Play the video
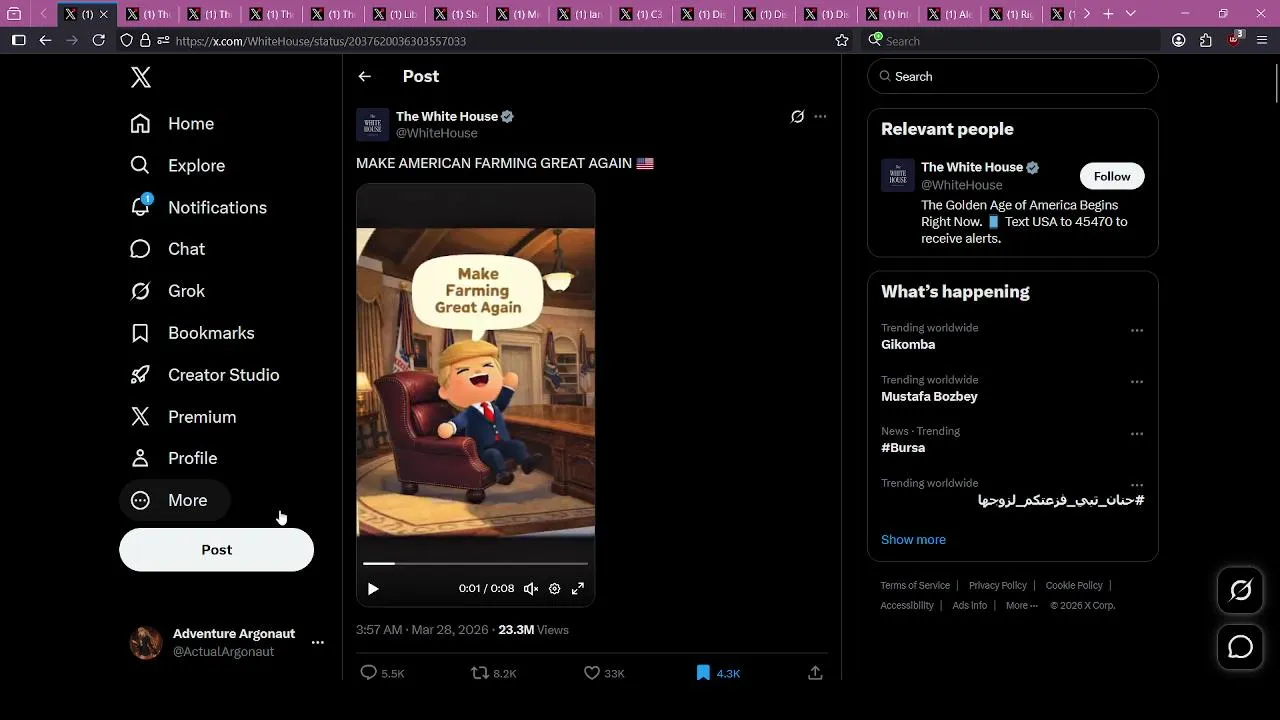Viewport: 1280px width, 720px height. click(x=373, y=589)
